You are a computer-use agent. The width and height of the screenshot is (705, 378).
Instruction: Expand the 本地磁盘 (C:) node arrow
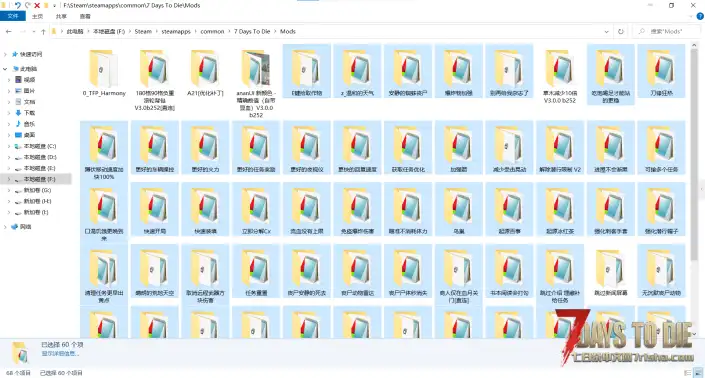tap(9, 146)
